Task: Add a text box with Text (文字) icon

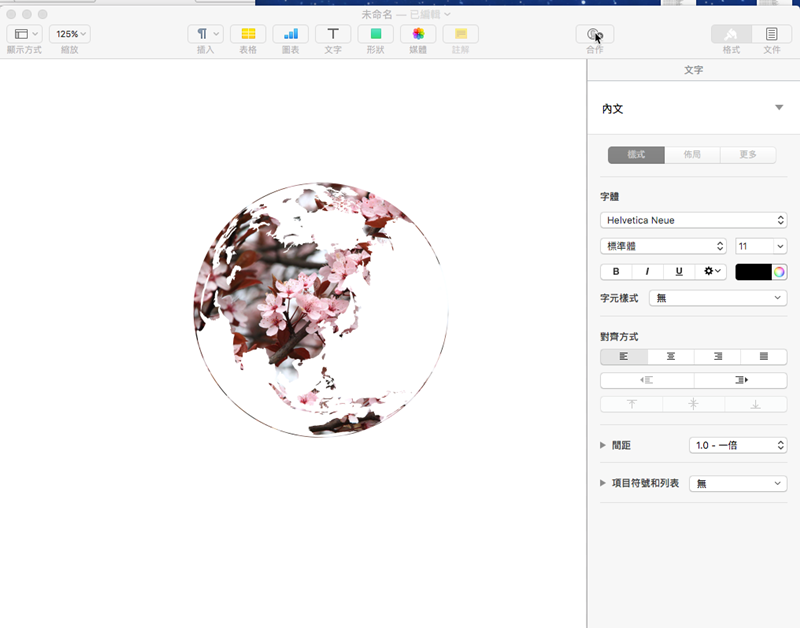Action: pos(333,34)
